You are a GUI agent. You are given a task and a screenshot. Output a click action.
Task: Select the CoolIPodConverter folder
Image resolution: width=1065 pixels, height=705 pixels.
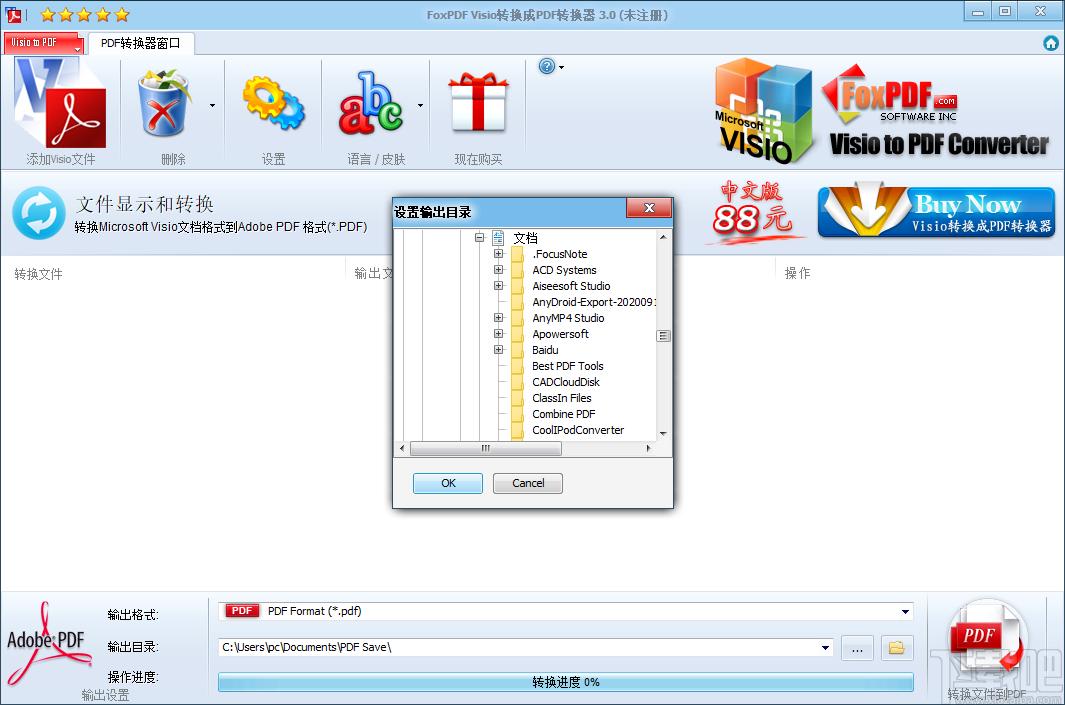(x=578, y=430)
